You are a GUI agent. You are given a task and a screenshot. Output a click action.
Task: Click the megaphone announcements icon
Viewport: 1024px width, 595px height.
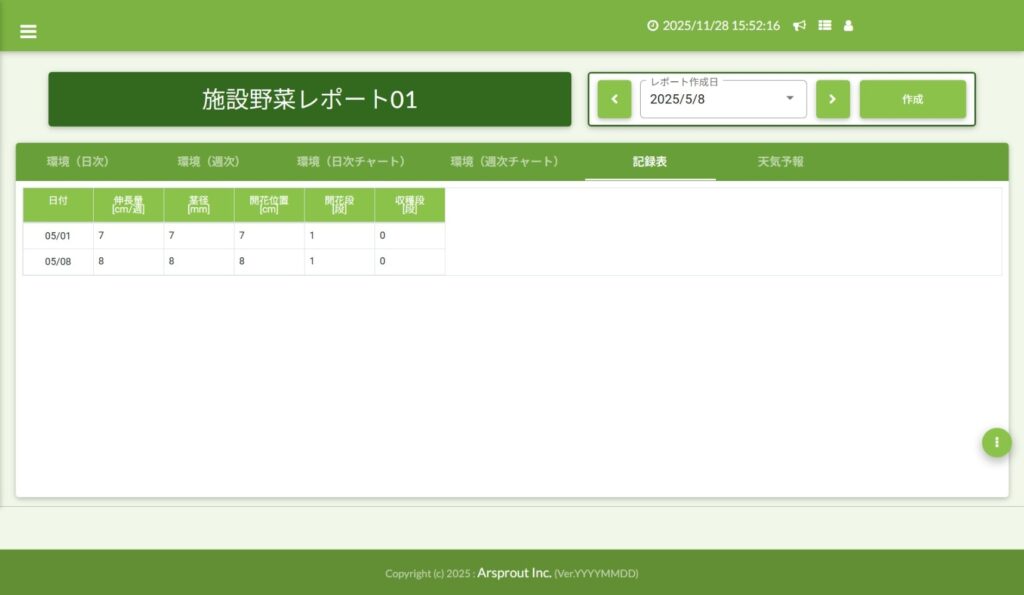click(x=799, y=26)
